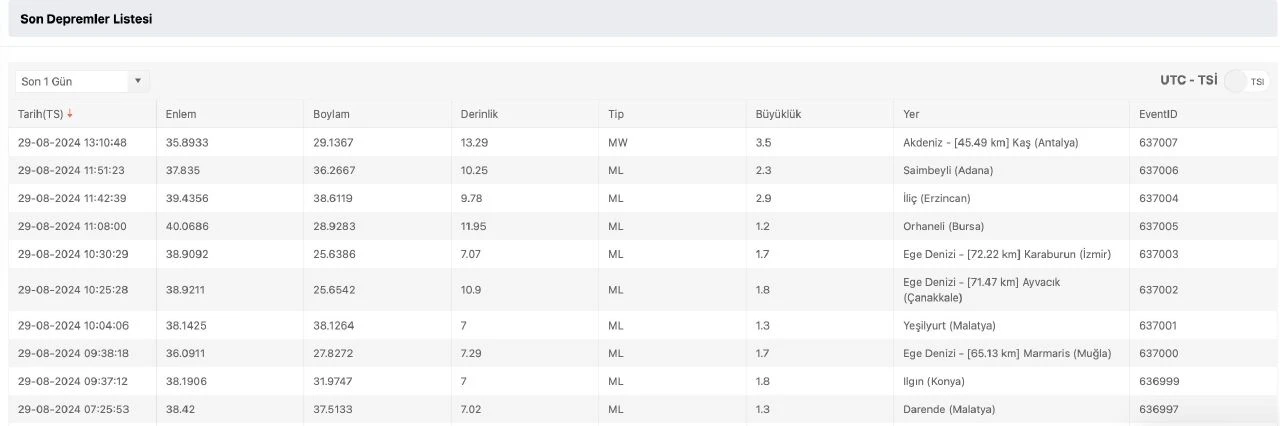Click the Derinlik column header
The width and height of the screenshot is (1280, 426).
(x=479, y=114)
